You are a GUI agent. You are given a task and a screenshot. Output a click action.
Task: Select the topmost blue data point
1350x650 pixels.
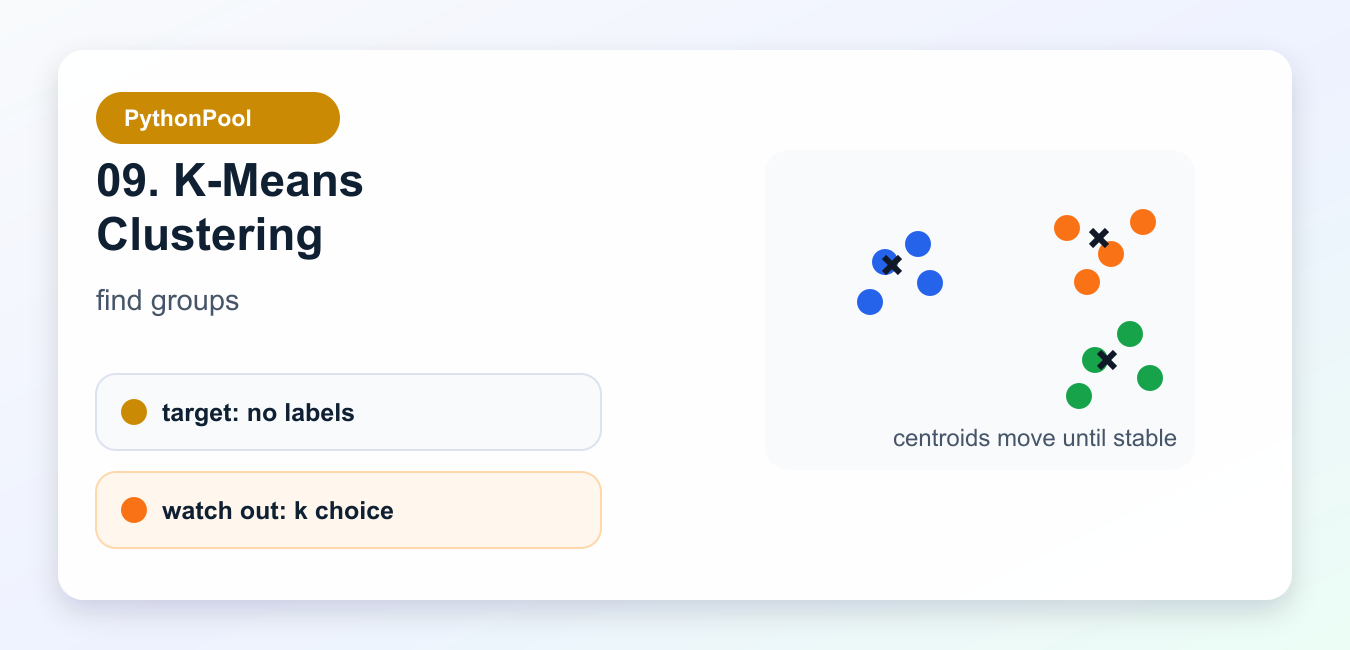(x=918, y=244)
